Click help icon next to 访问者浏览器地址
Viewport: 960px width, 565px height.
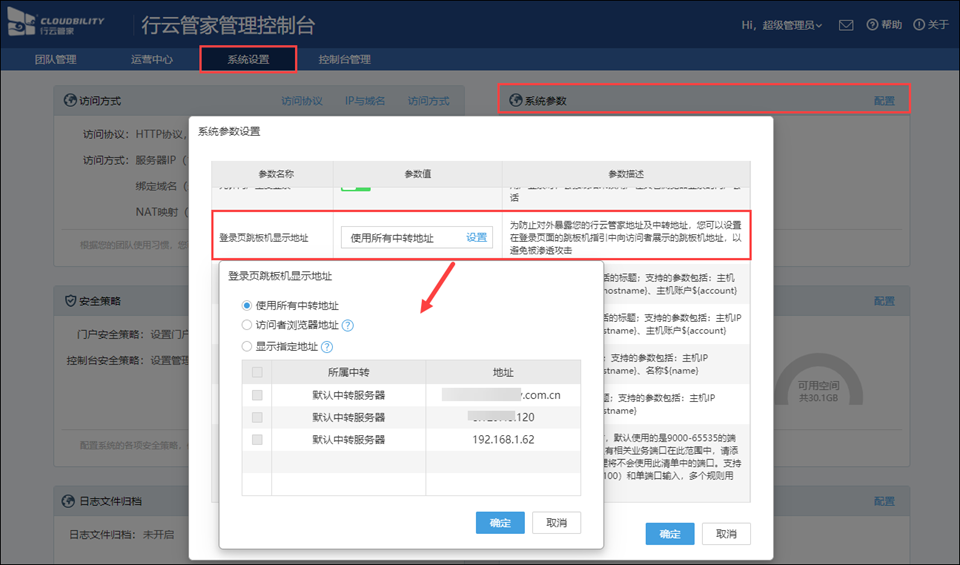pyautogui.click(x=348, y=326)
